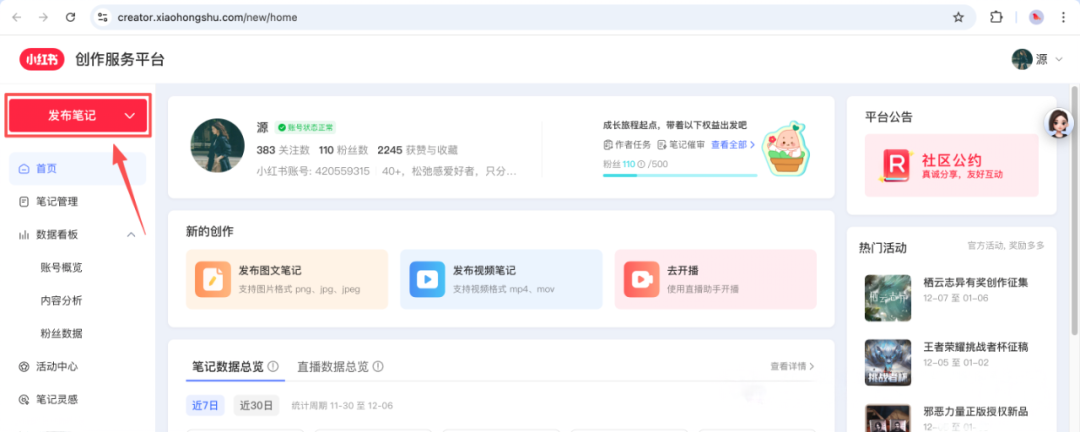This screenshot has width=1080, height=432.
Task: Open 邪恶力量正版授权新品 activity thumbnail
Action: [x=888, y=418]
